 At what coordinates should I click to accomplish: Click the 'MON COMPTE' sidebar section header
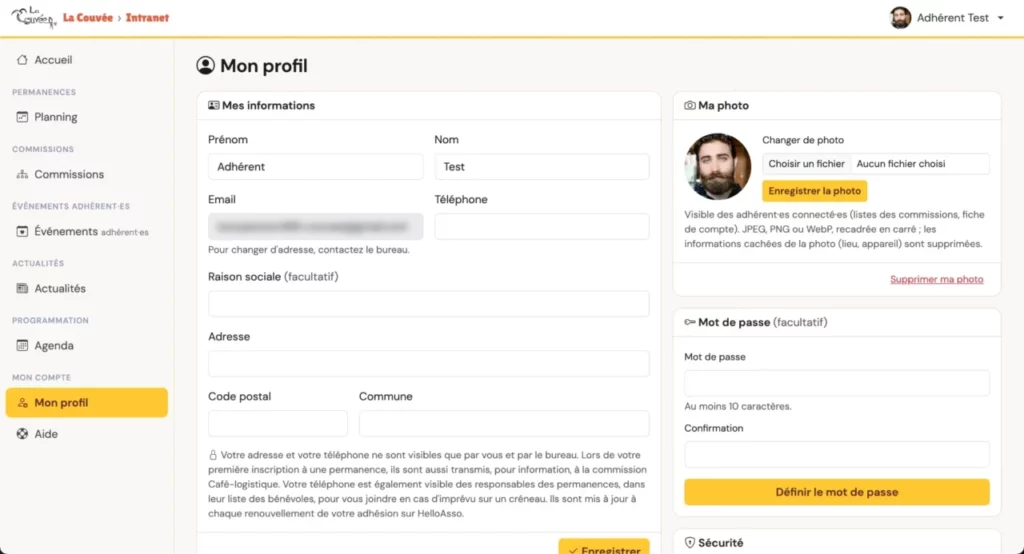tap(41, 378)
